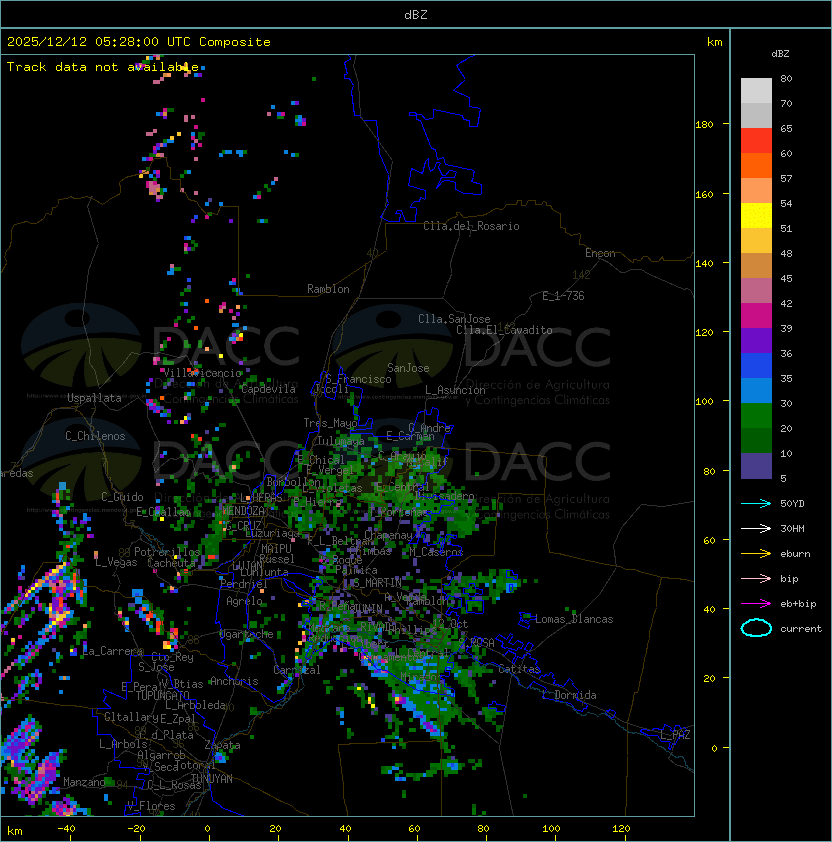Click the pink bip arrow in legend
The width and height of the screenshot is (832, 842).
pos(756,578)
